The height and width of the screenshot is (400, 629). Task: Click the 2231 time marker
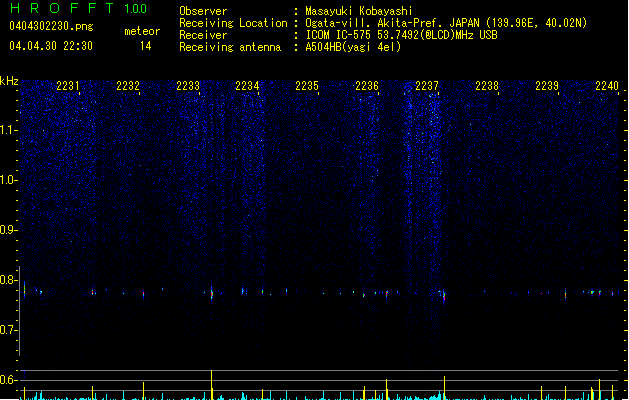68,86
